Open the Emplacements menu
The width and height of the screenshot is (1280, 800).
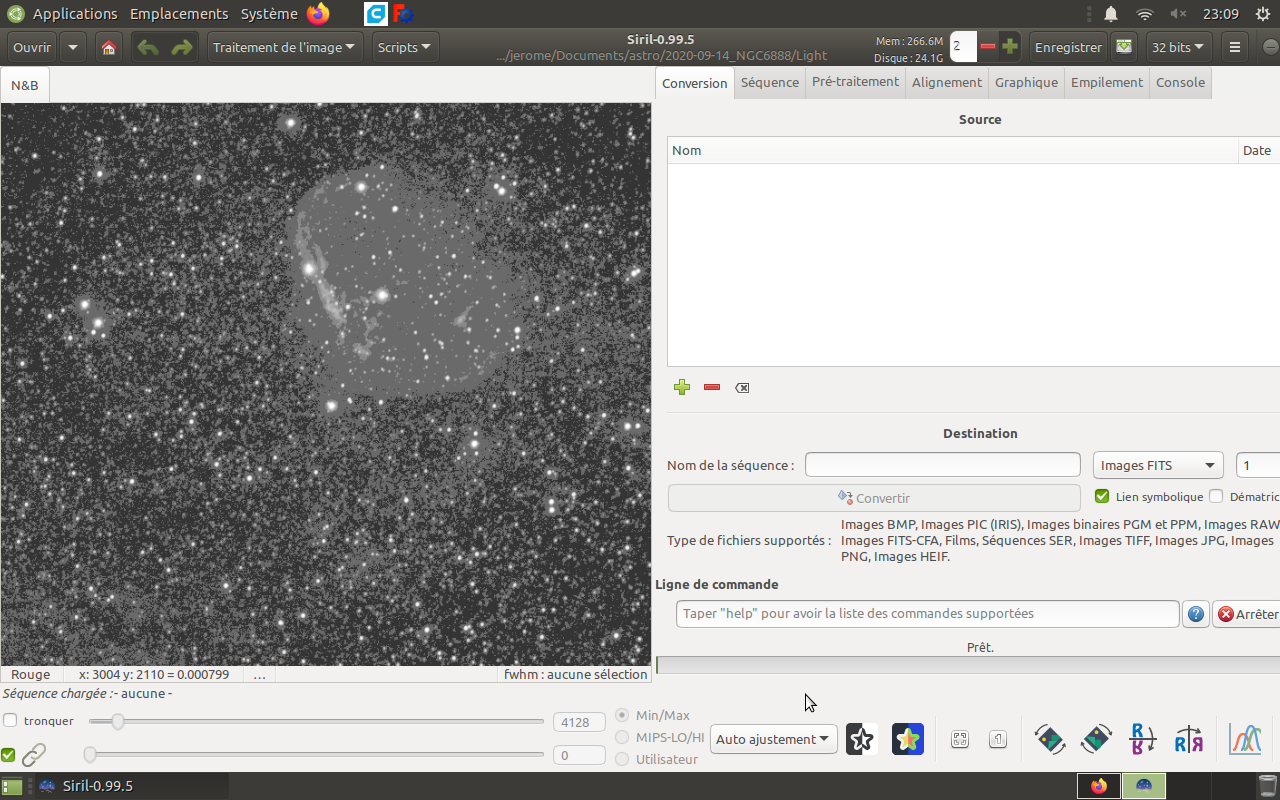click(179, 14)
